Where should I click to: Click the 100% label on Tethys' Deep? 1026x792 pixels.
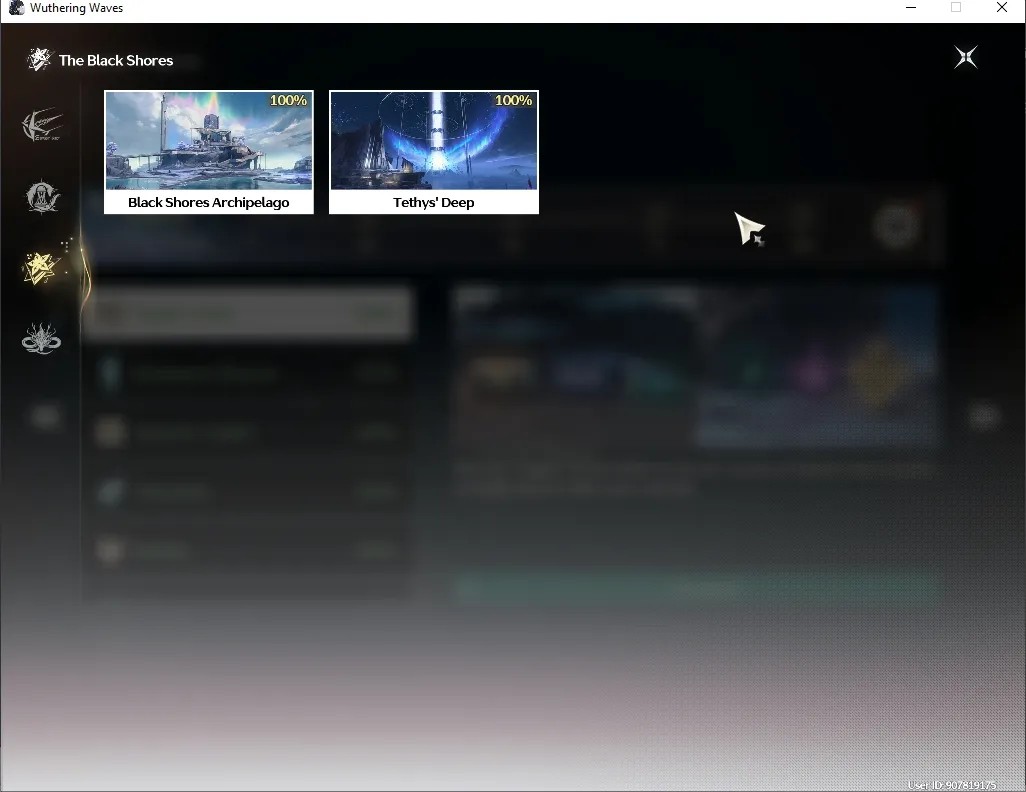pos(513,100)
